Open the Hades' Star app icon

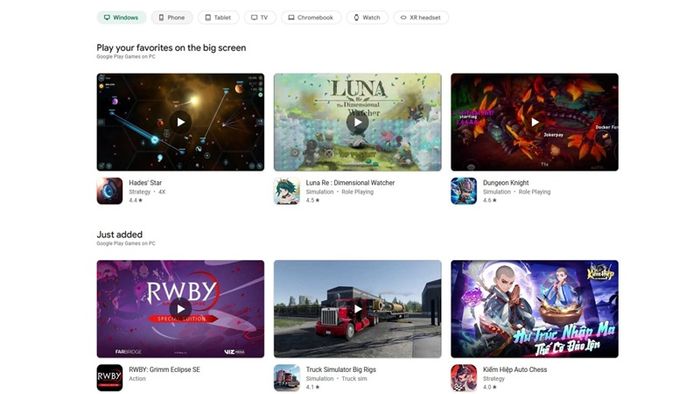coord(109,191)
